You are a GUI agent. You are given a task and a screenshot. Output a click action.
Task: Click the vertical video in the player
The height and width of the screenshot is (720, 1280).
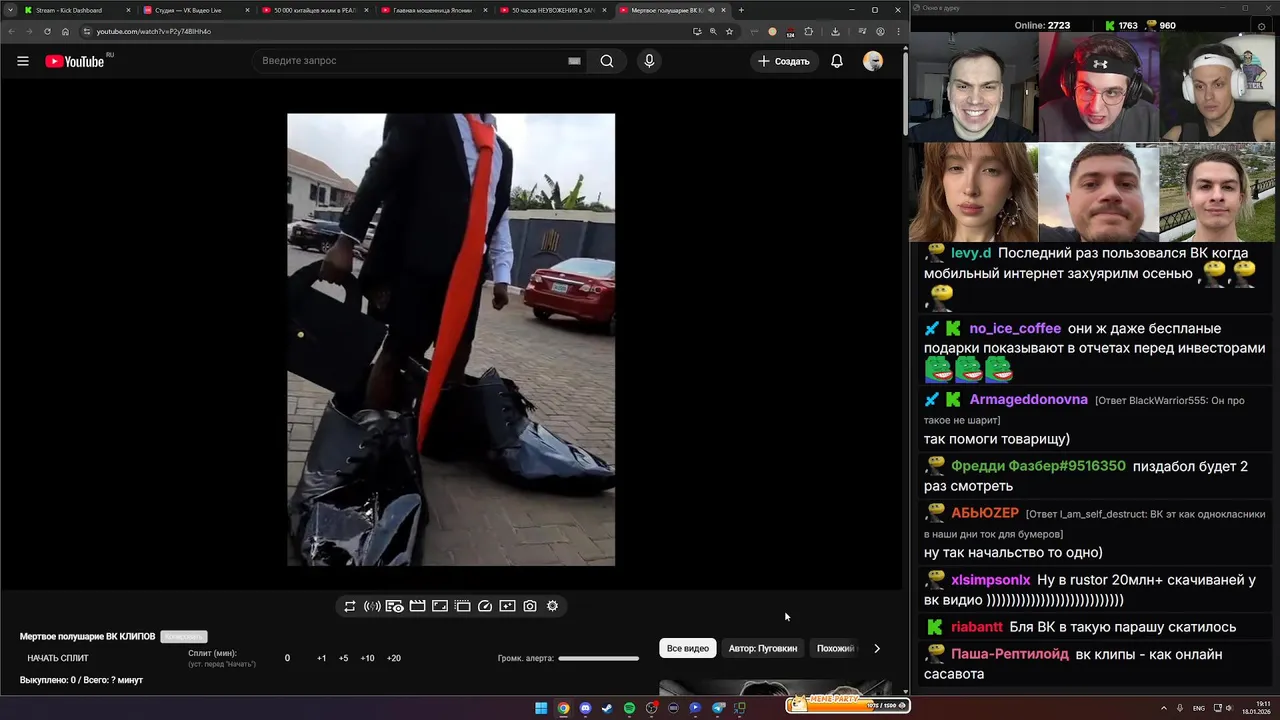coord(451,340)
